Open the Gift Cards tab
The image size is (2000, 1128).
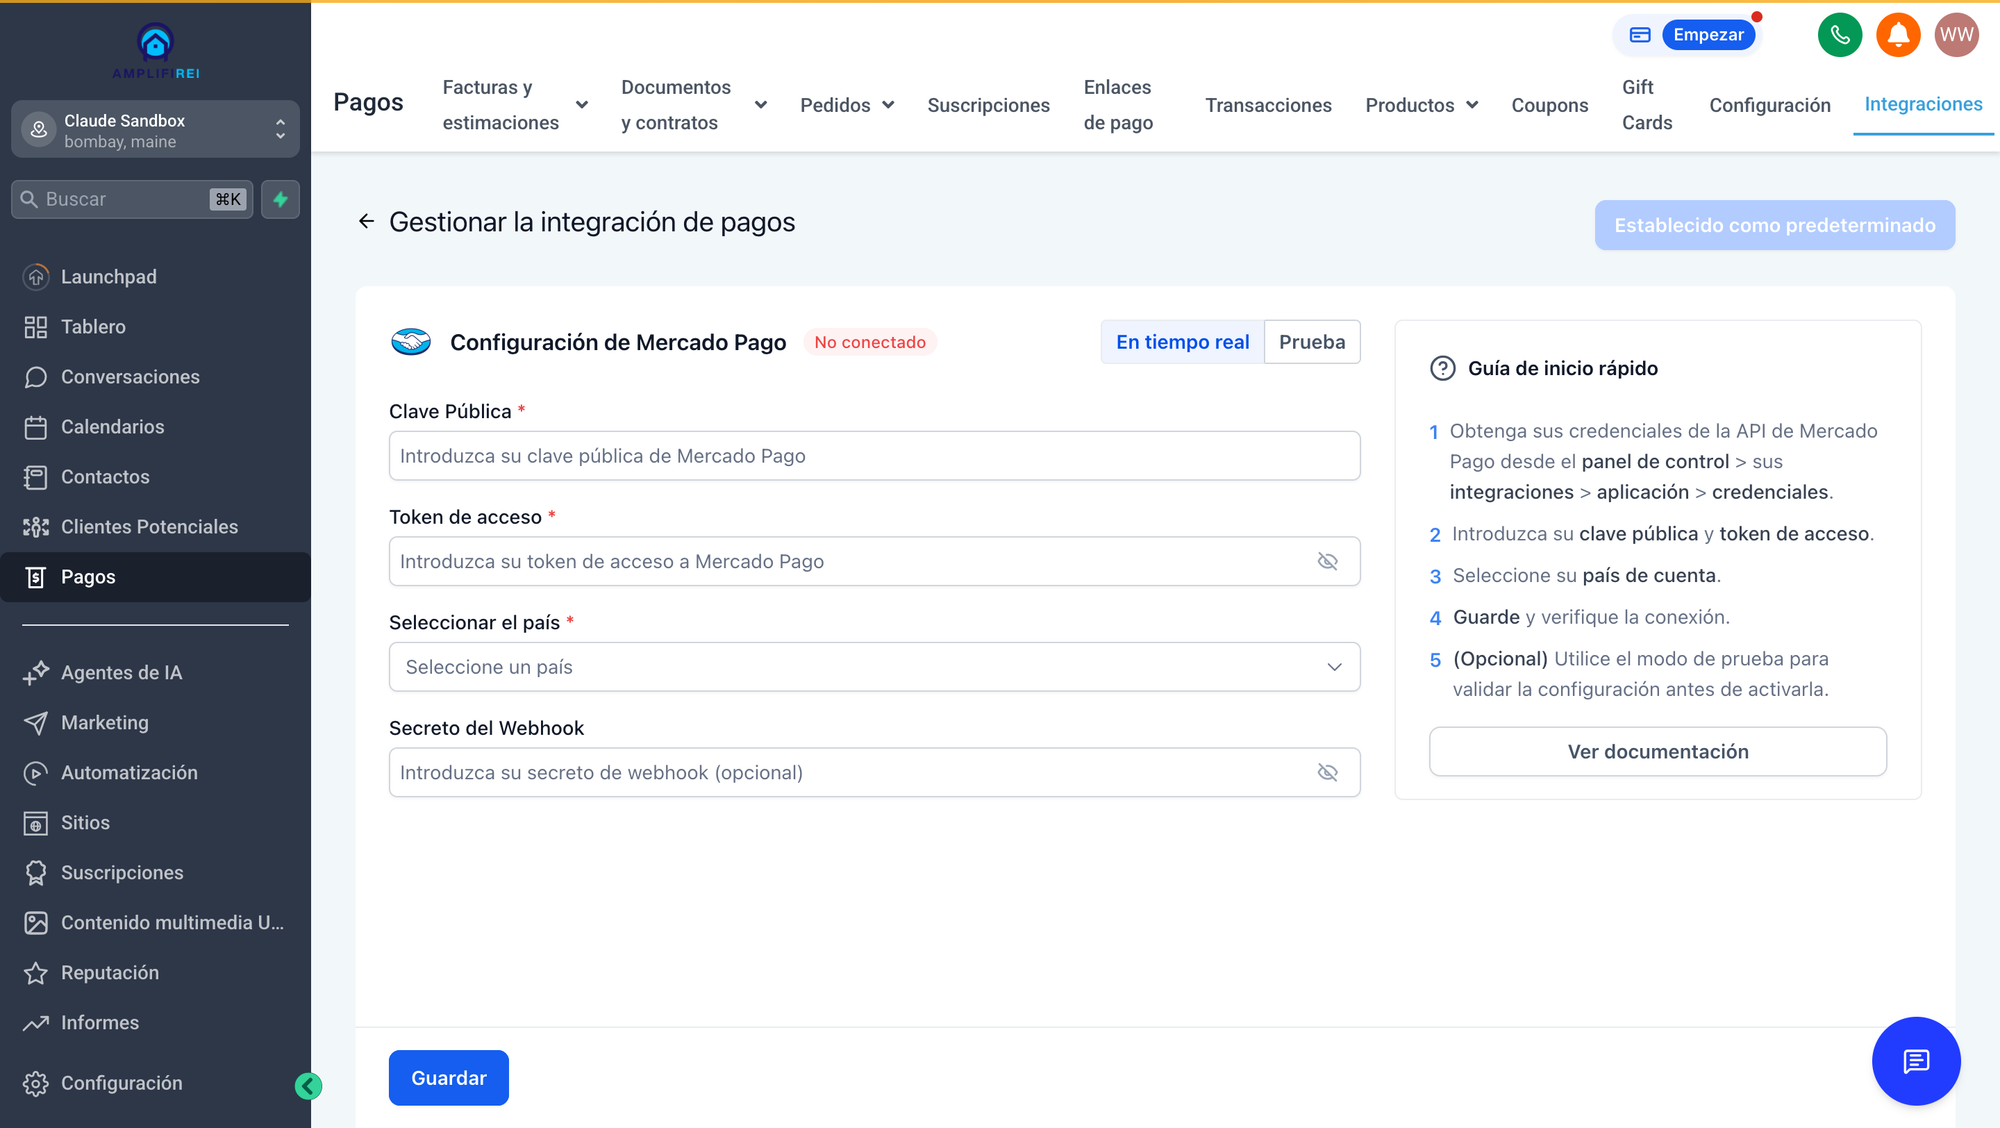coord(1646,105)
